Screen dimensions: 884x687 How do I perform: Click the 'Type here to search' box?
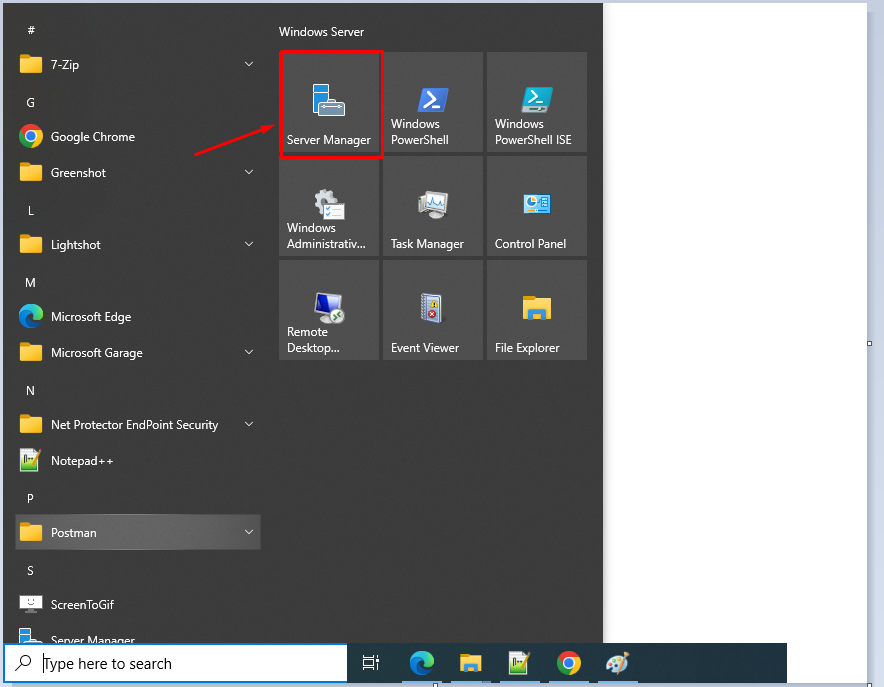point(190,663)
